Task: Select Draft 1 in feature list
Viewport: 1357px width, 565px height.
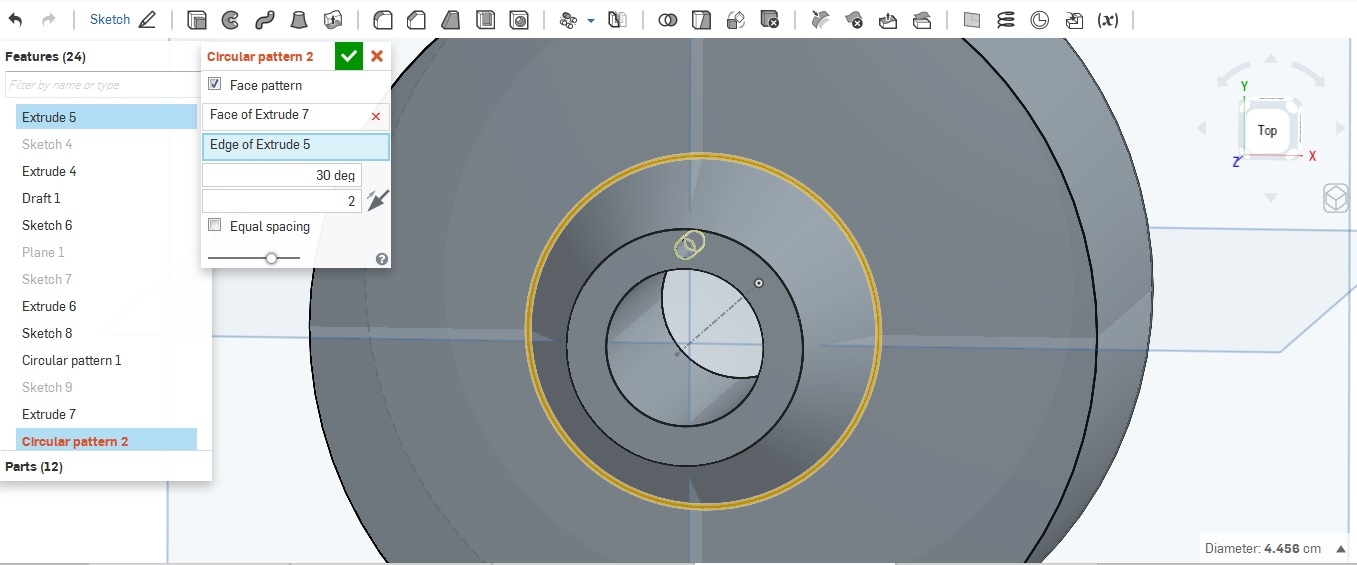Action: [x=106, y=198]
